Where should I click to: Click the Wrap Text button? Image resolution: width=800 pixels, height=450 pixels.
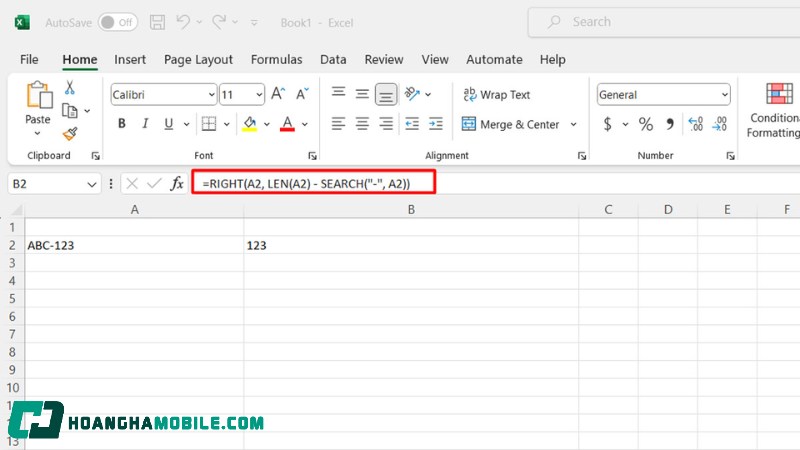496,94
